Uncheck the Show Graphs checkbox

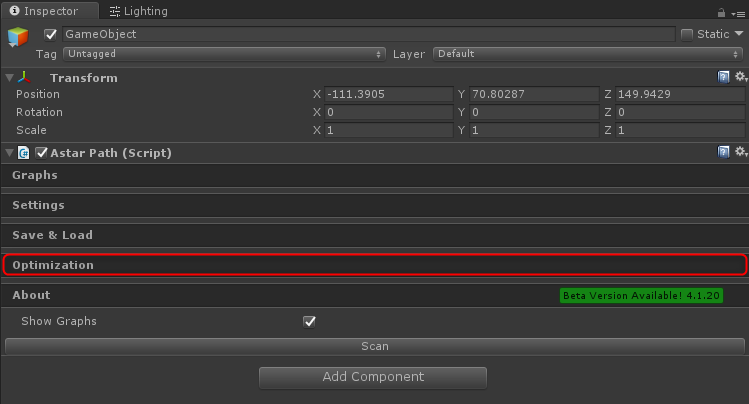[x=310, y=321]
